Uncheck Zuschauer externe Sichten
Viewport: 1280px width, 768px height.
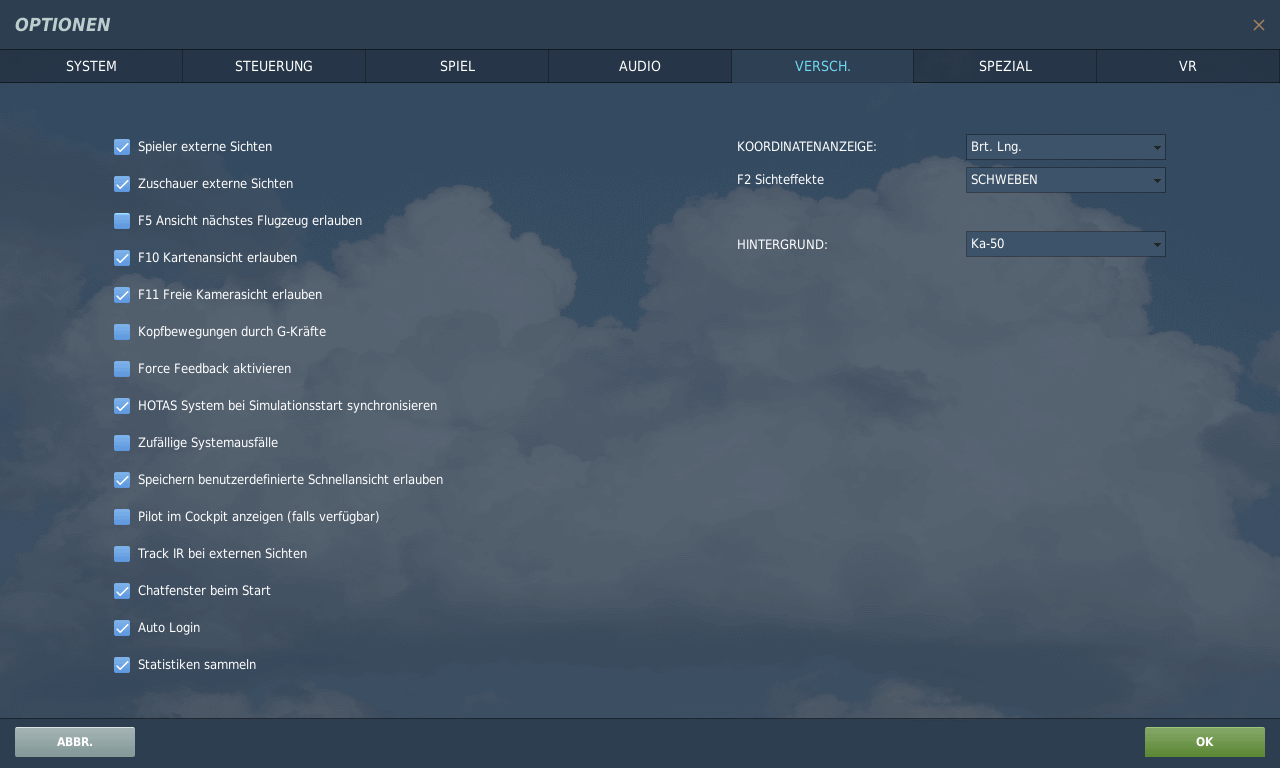[122, 184]
